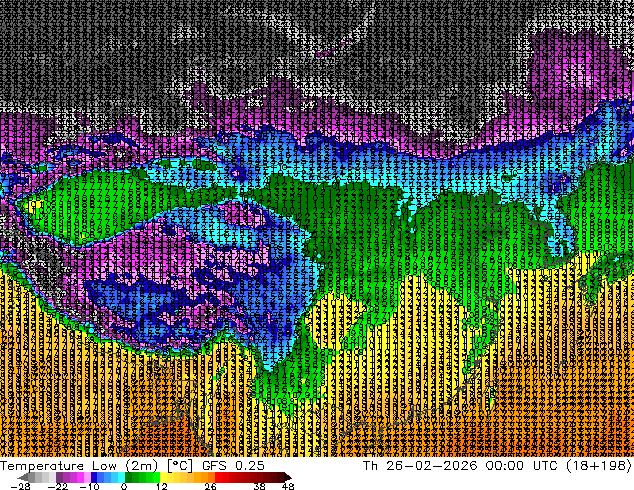This screenshot has height=490, width=634.
Task: Click the 'GFS 0.25' model label
Action: pyautogui.click(x=233, y=466)
